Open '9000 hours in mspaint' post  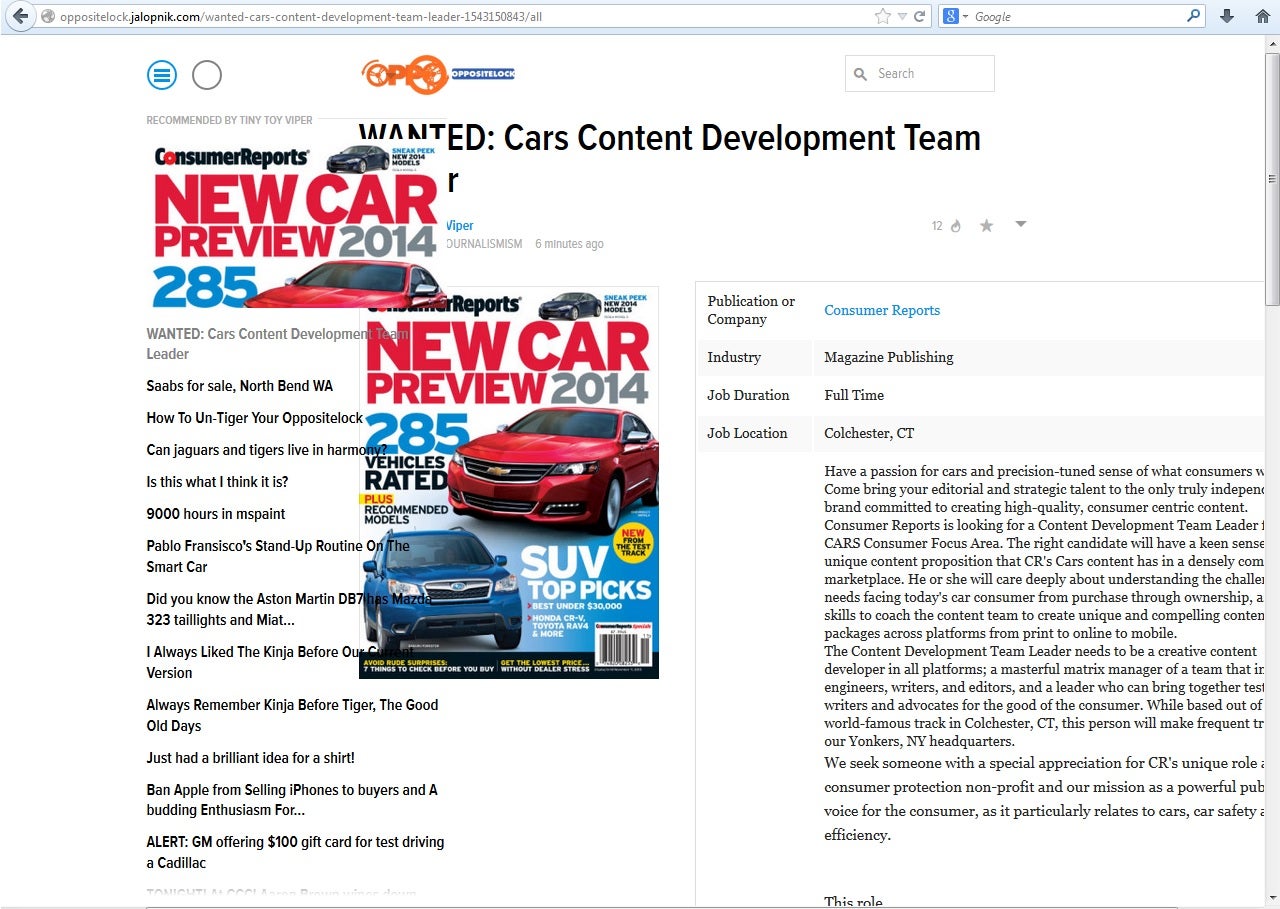coord(216,514)
